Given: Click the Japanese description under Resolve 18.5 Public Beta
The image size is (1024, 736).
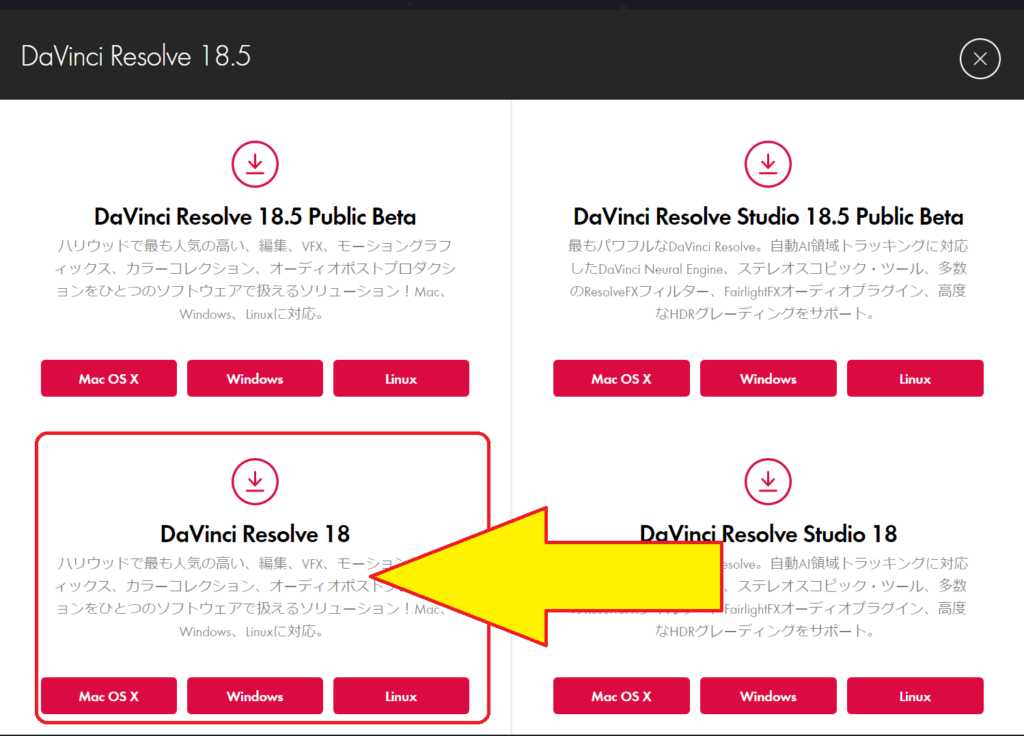Looking at the screenshot, I should (255, 280).
